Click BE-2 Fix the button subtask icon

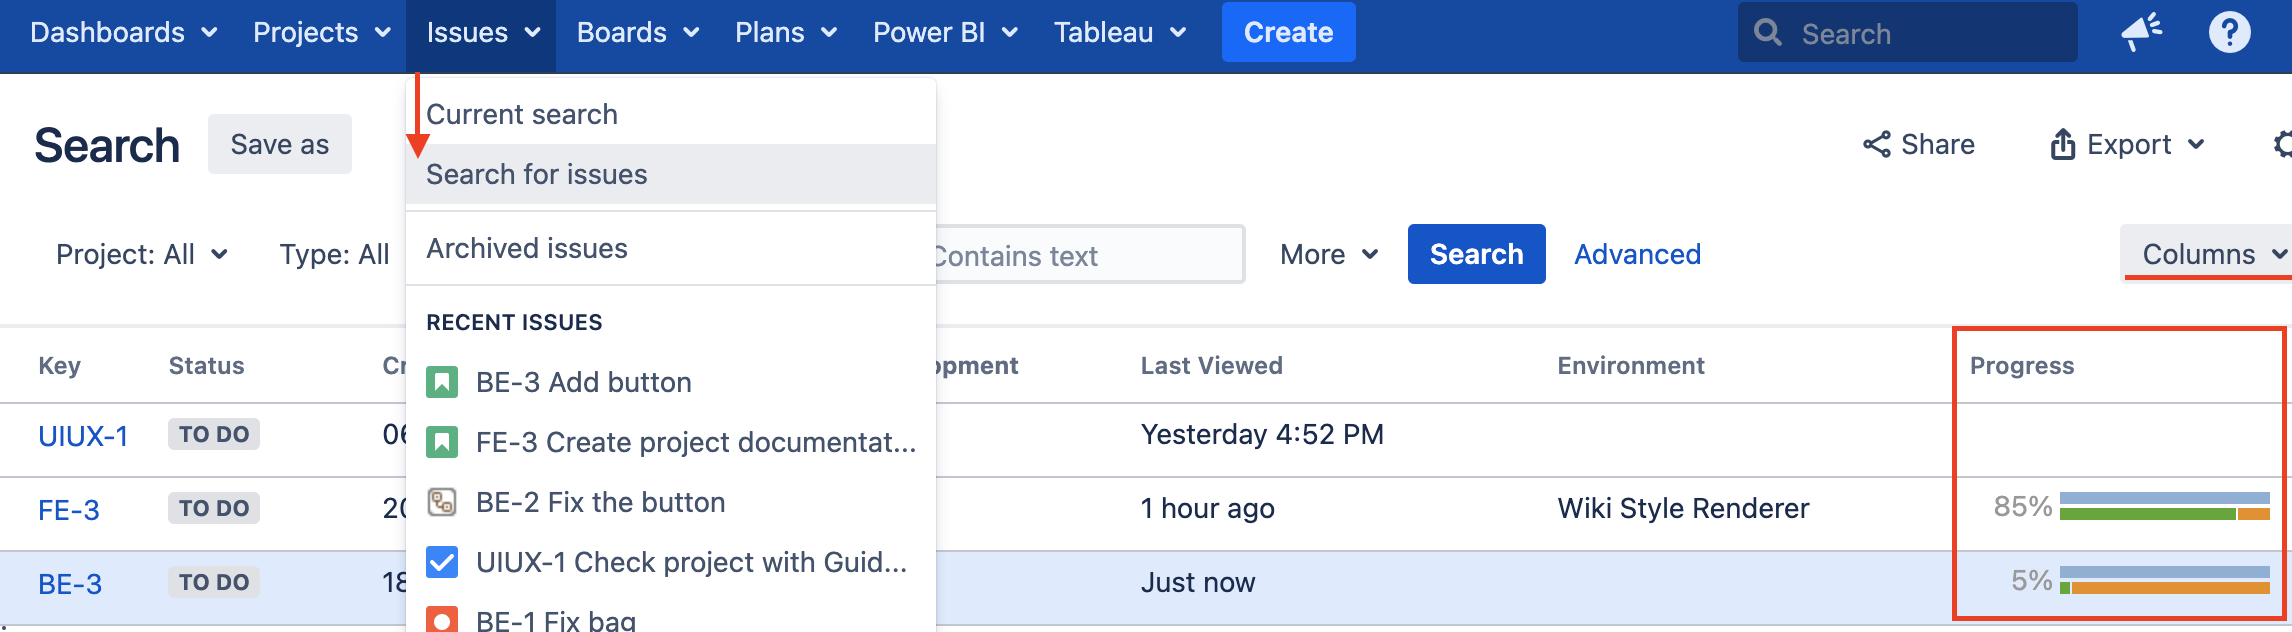pos(442,502)
